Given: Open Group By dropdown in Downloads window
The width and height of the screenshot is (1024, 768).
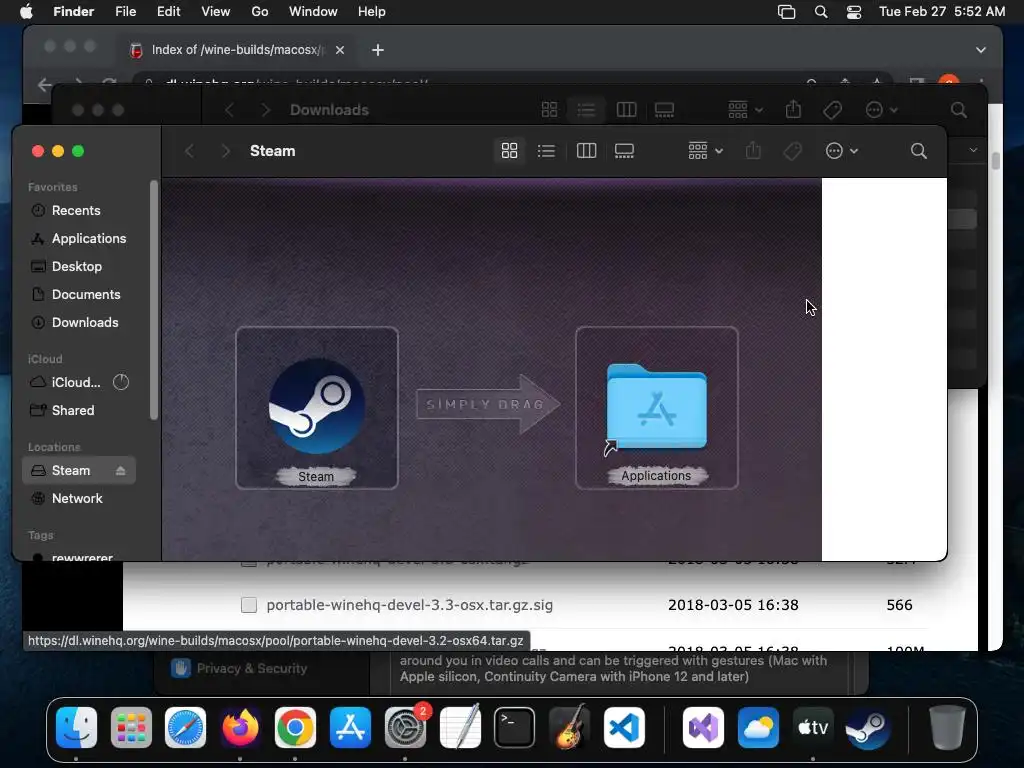Looking at the screenshot, I should pos(745,110).
